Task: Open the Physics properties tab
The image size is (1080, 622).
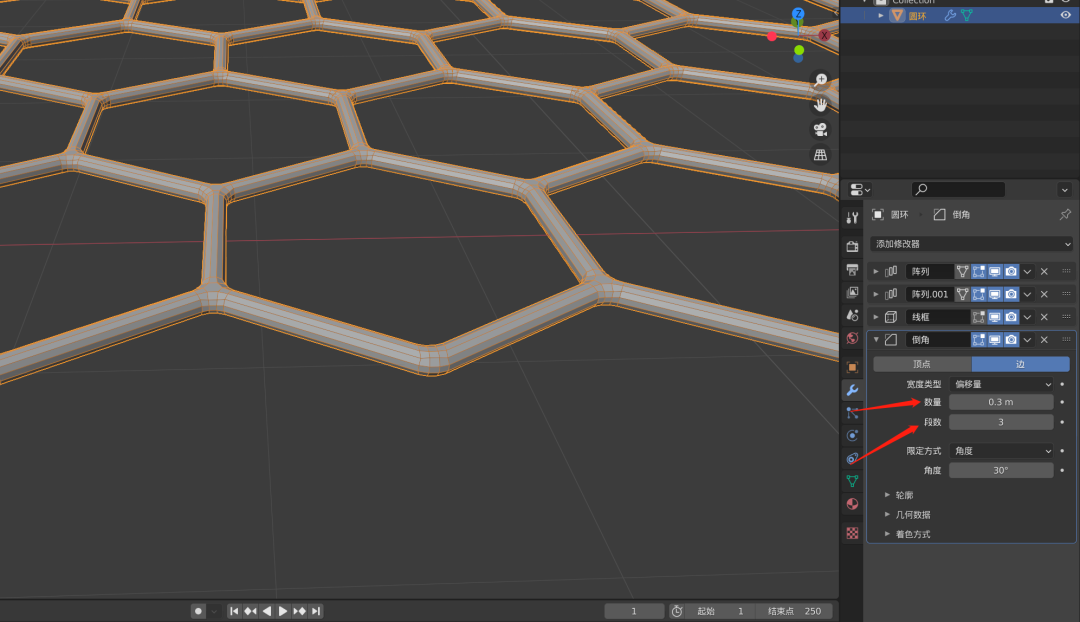Action: (x=852, y=435)
